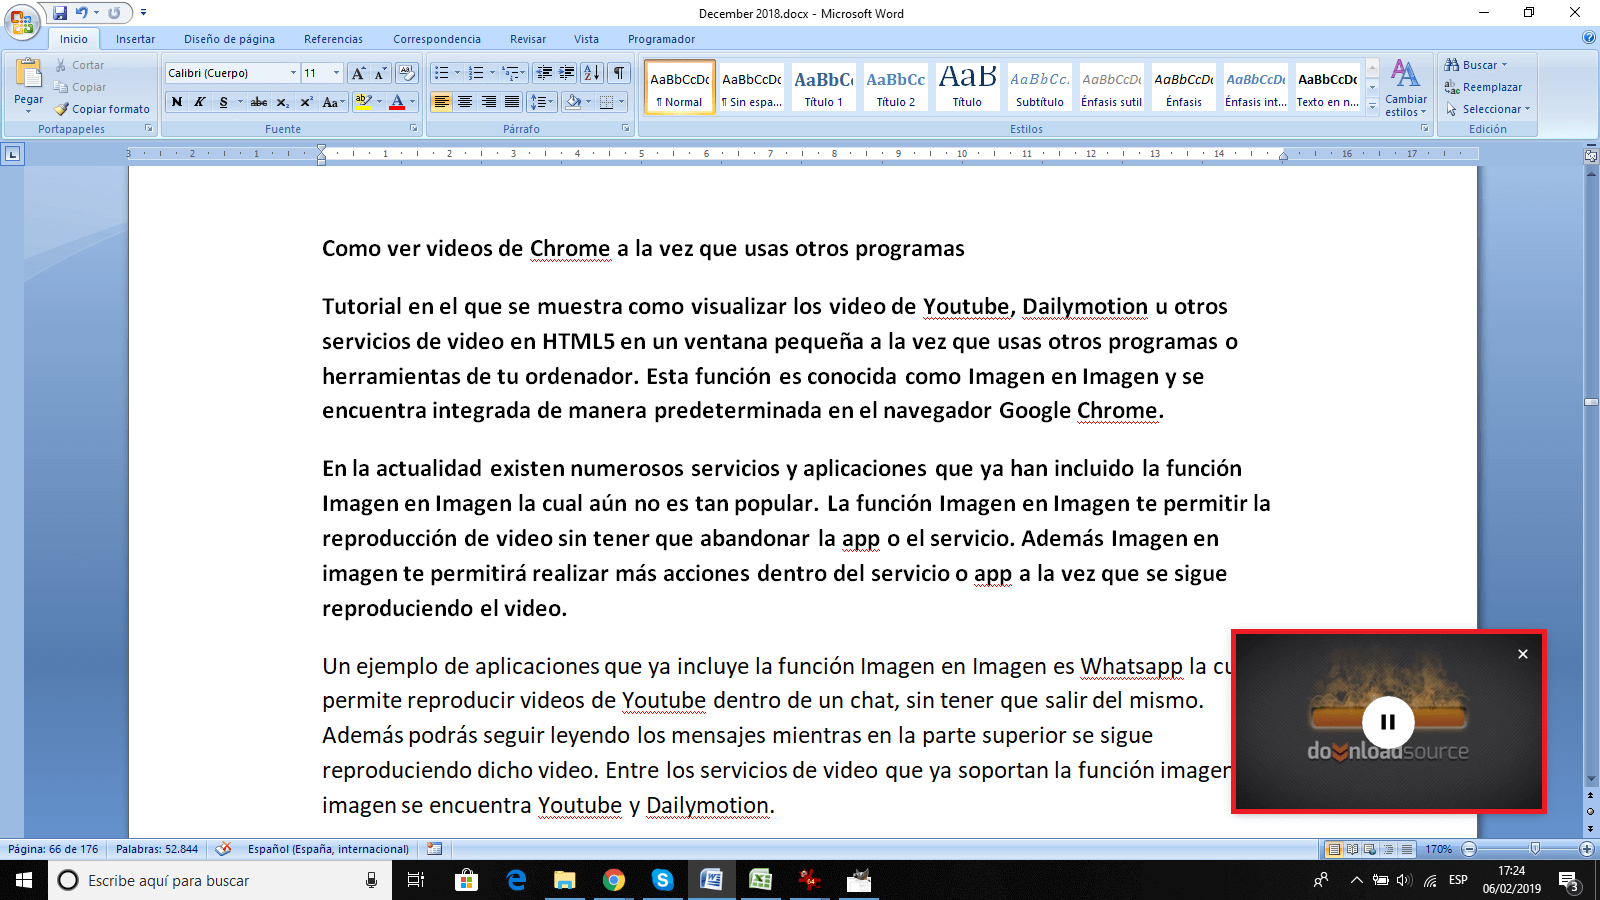Screen dimensions: 1600x900
Task: Open Cambiar estilos menu
Action: (x=1406, y=88)
